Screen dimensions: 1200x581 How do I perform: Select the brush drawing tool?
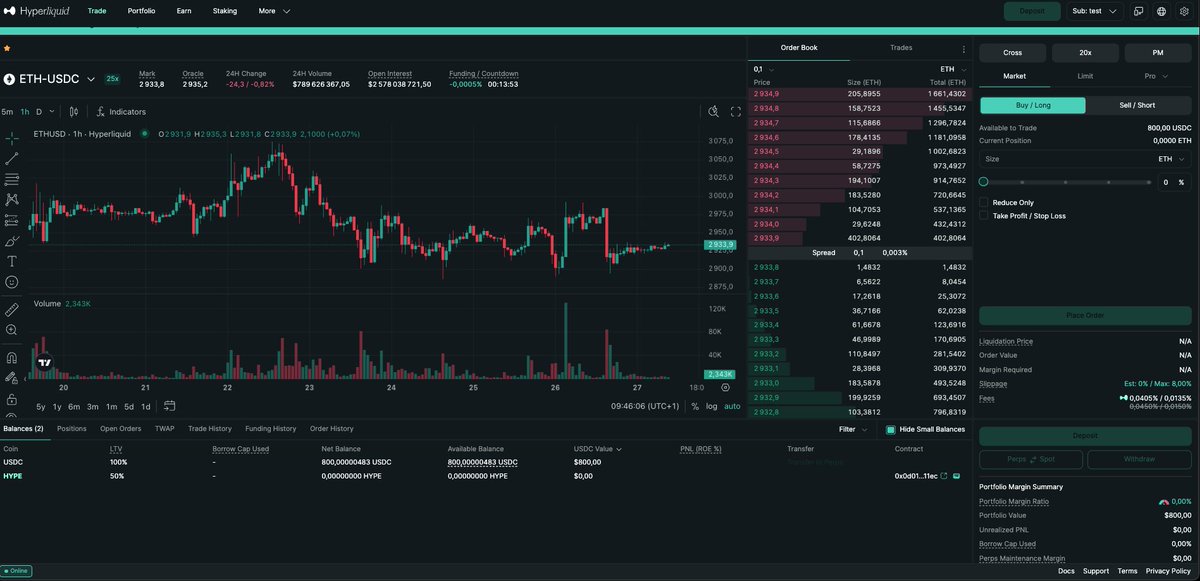point(12,241)
